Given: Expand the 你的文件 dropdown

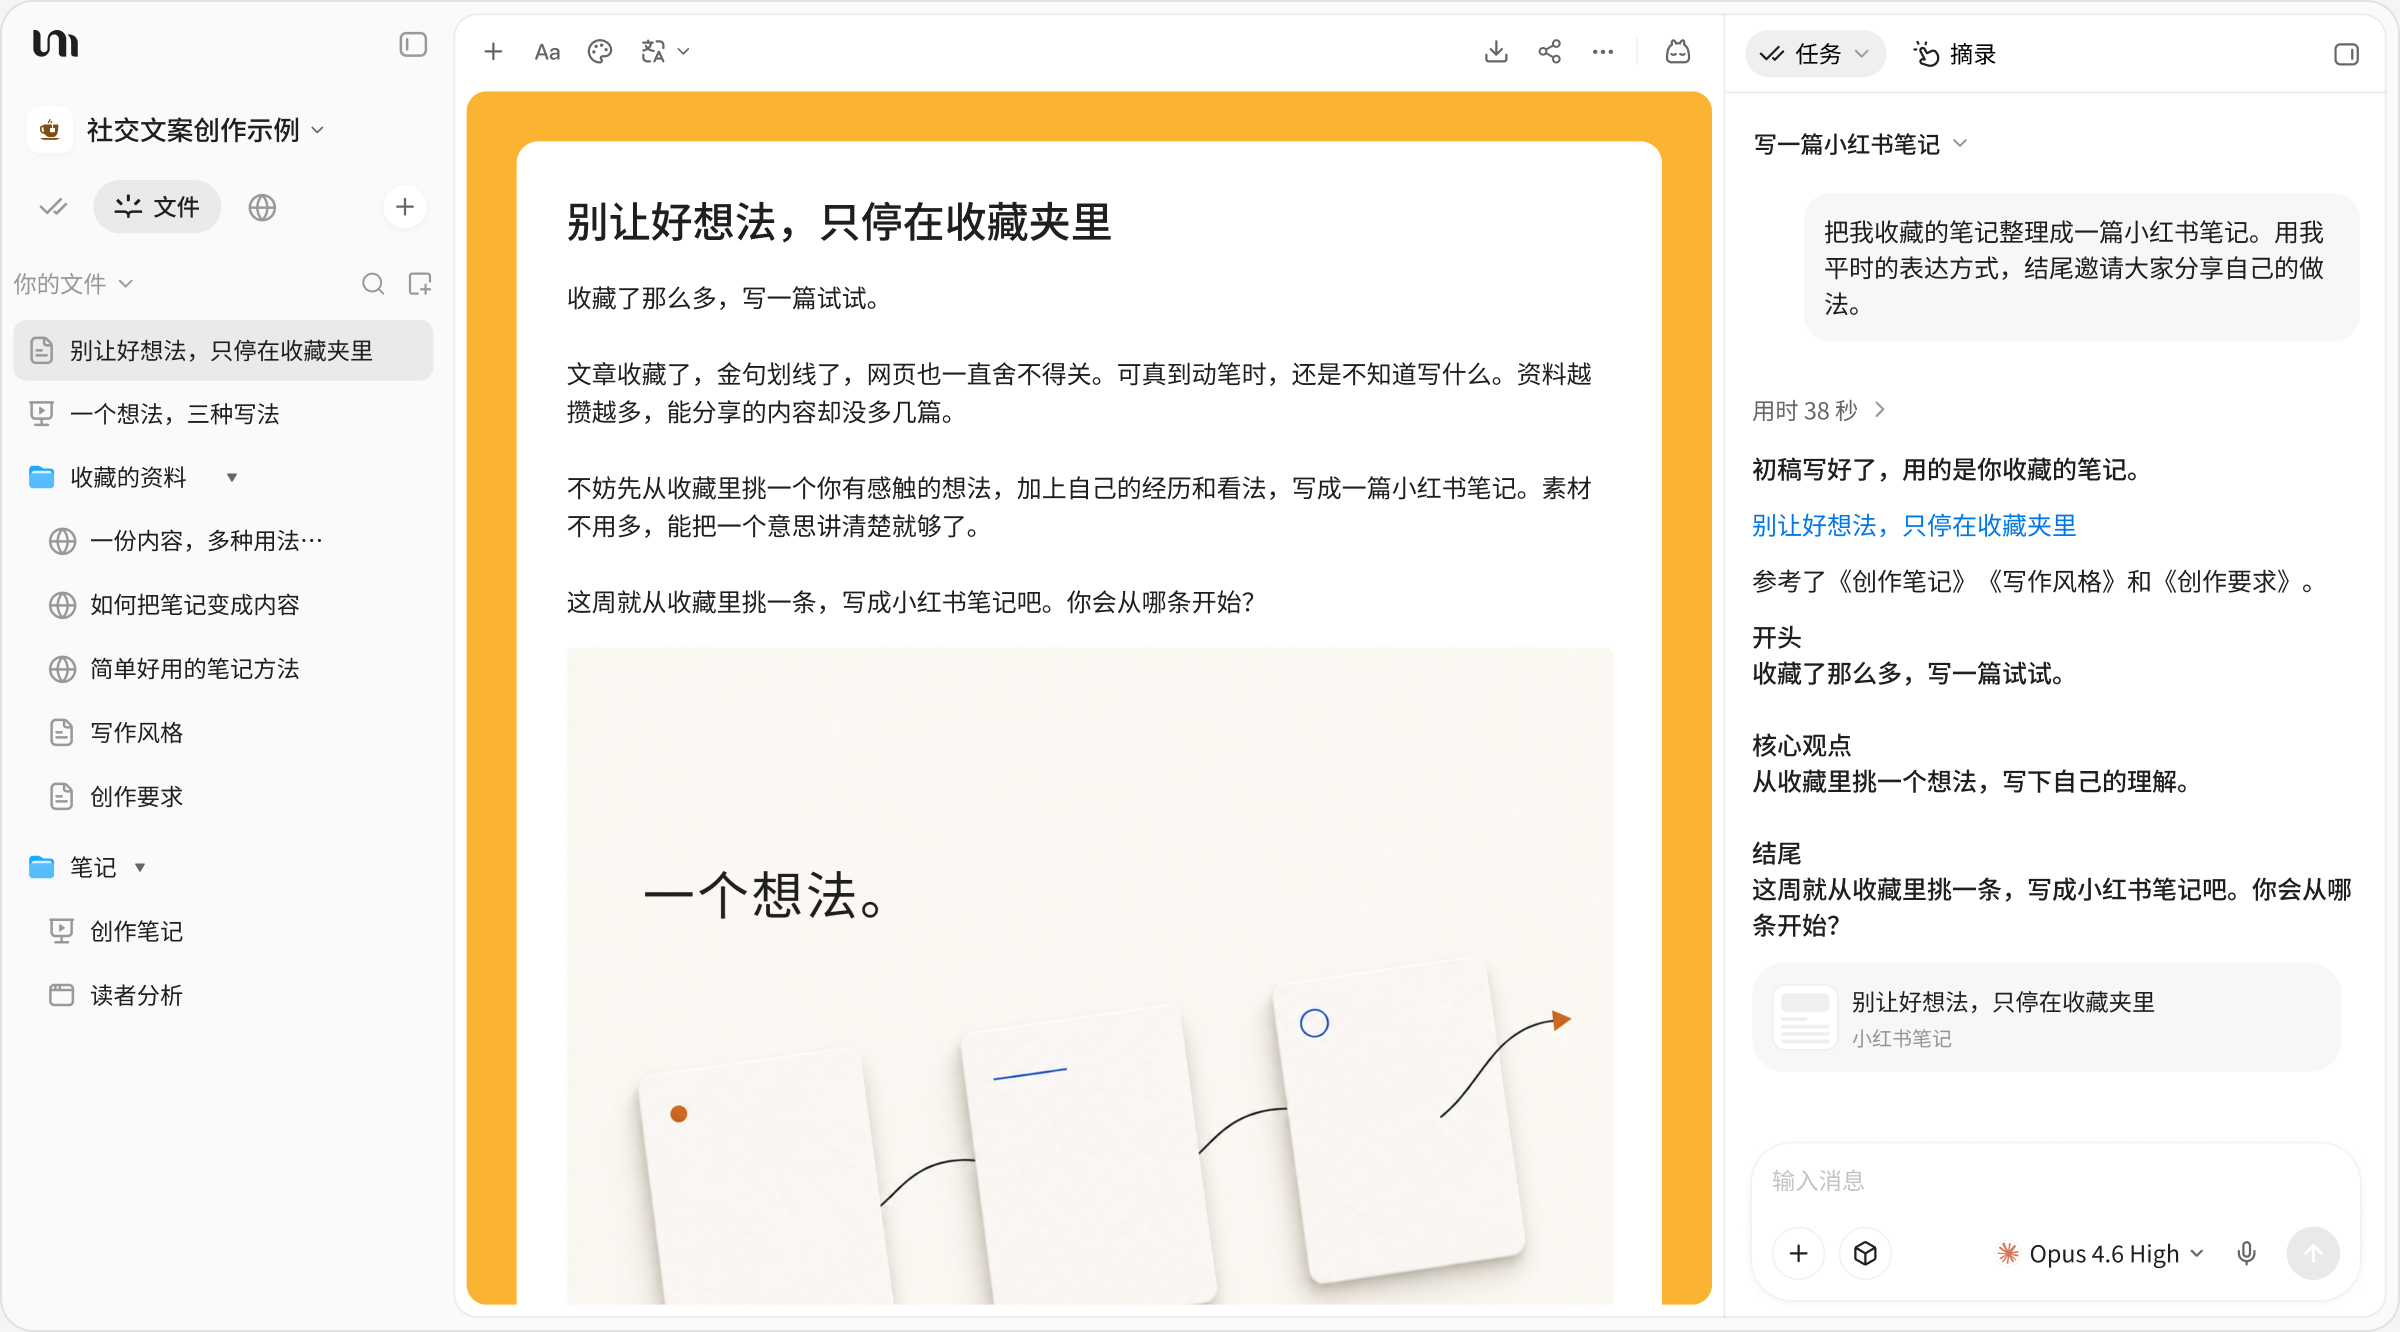Looking at the screenshot, I should (73, 284).
